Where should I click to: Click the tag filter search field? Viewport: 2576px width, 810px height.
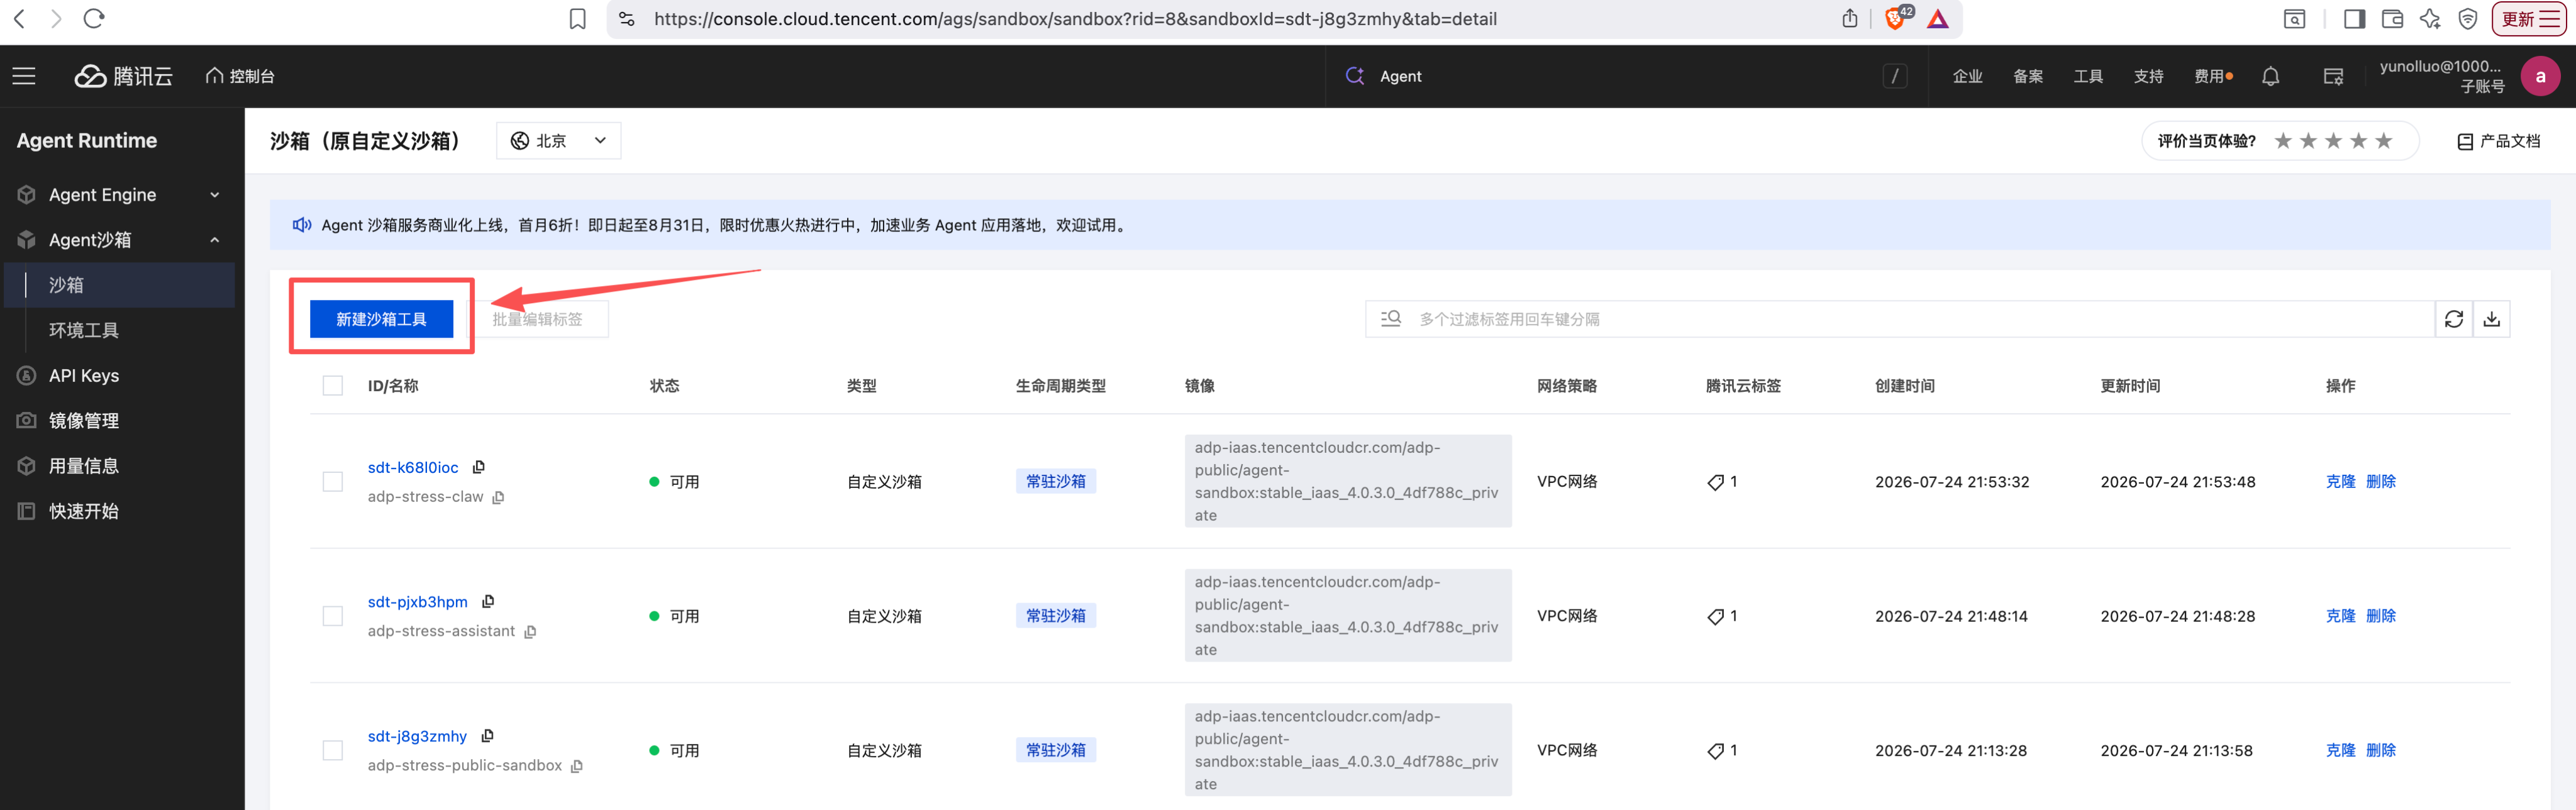click(1900, 319)
